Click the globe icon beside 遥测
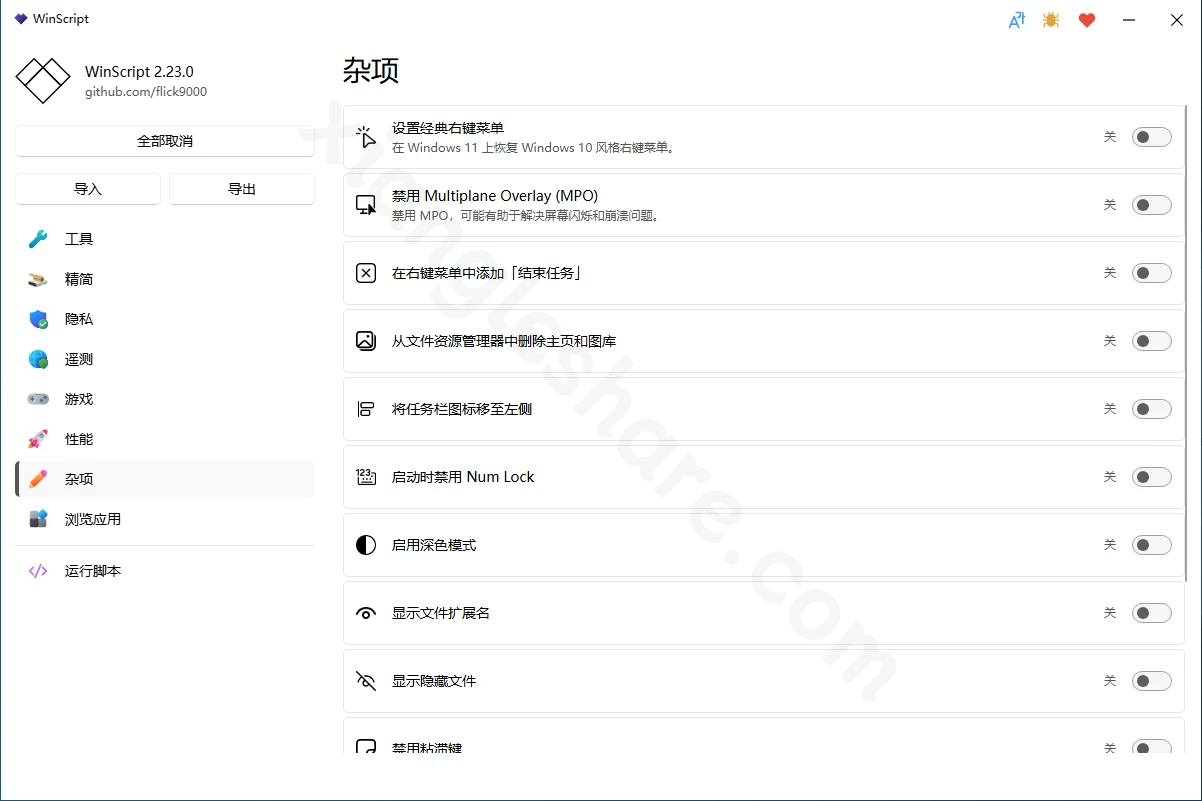 tap(38, 359)
